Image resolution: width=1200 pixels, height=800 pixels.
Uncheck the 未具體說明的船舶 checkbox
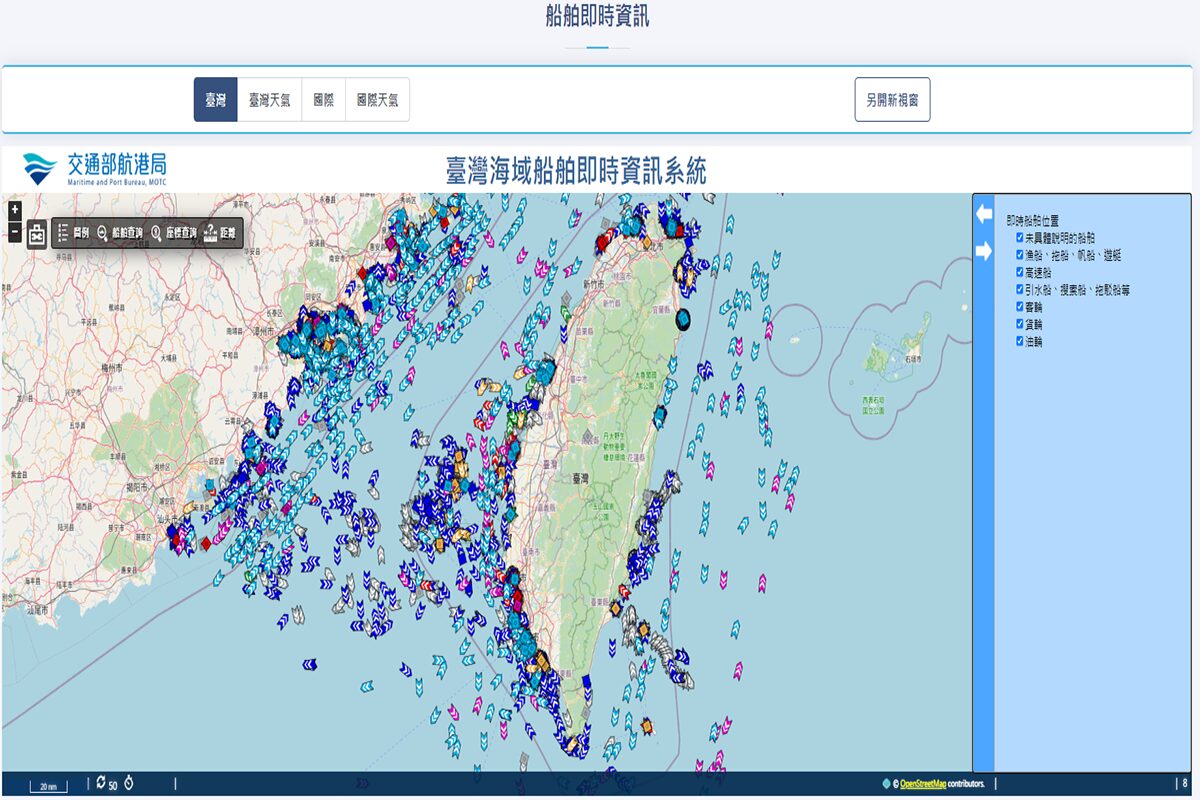[1020, 238]
